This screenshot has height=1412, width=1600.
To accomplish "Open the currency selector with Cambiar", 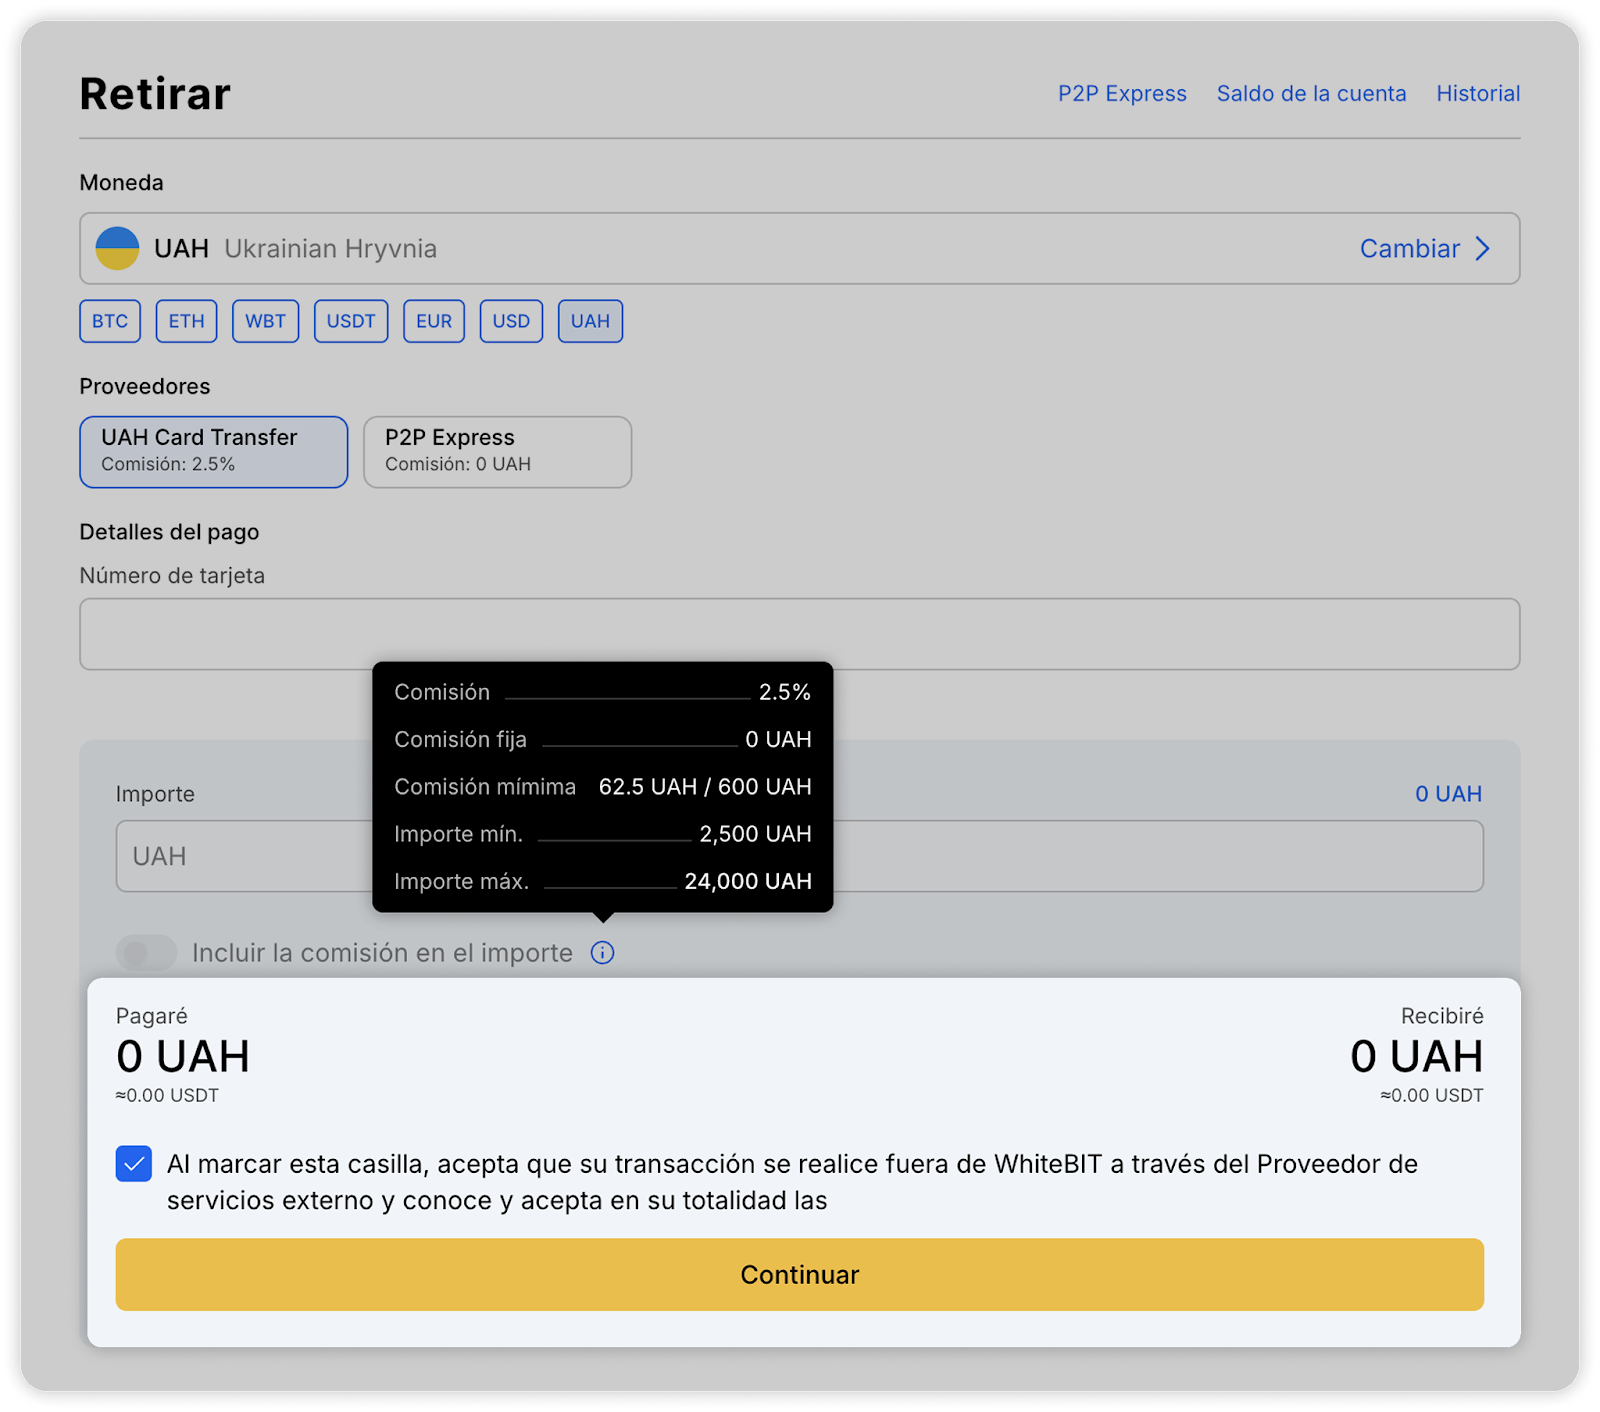I will pyautogui.click(x=1410, y=249).
